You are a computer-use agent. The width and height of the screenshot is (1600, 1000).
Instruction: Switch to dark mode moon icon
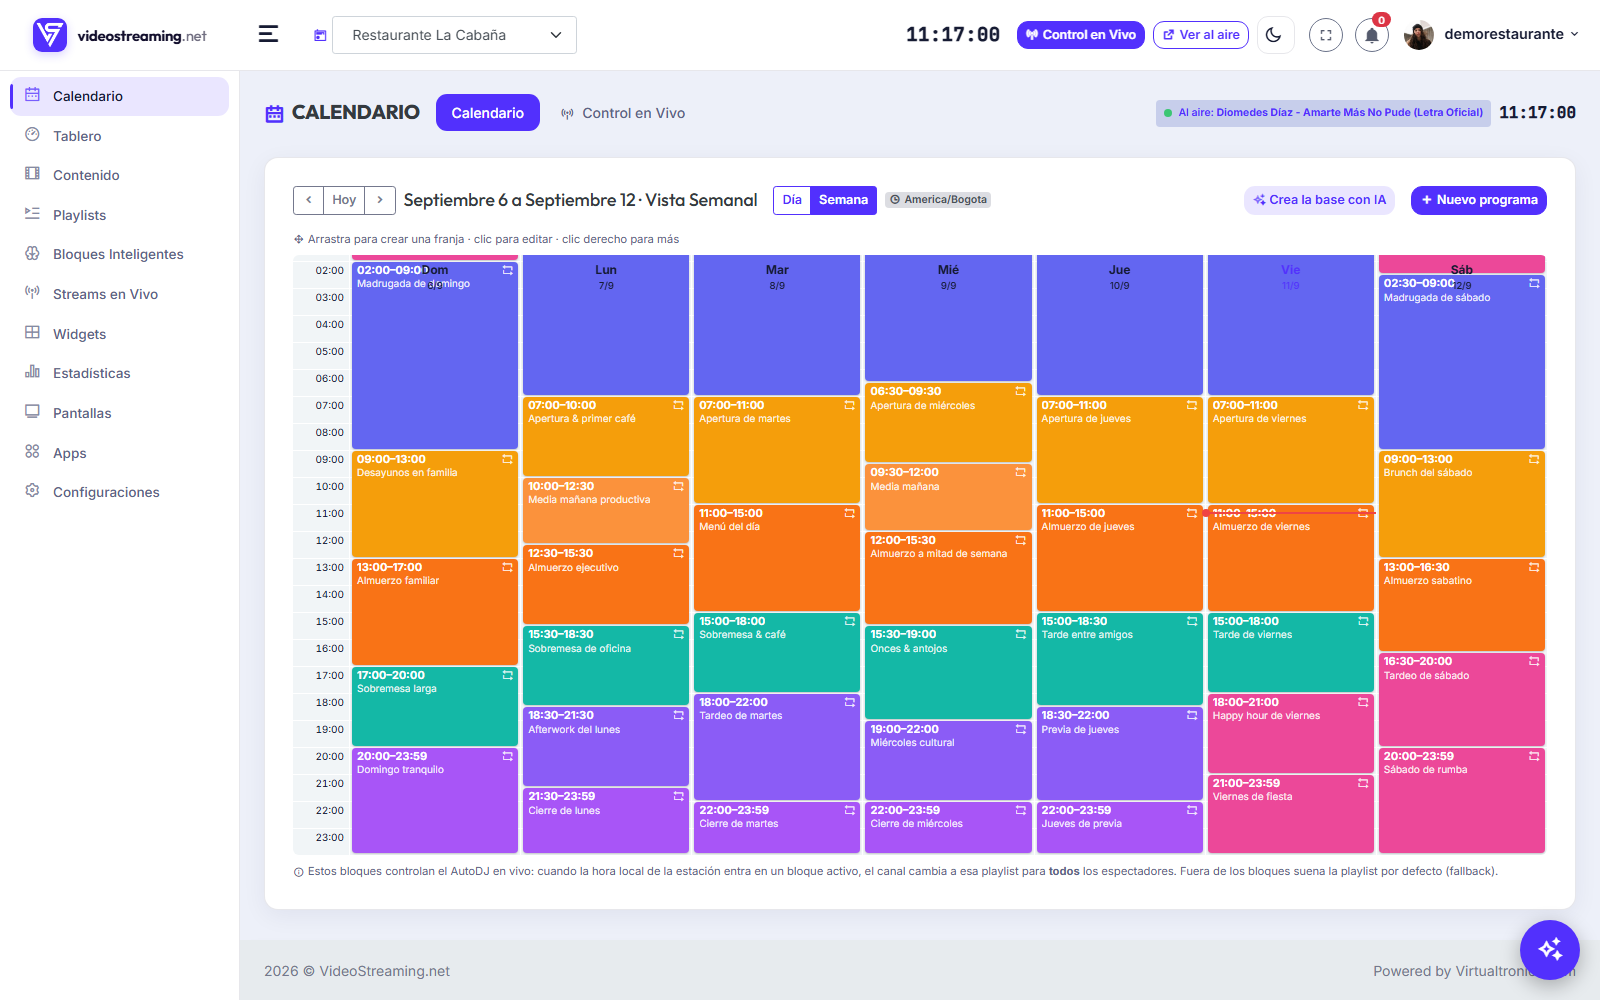pos(1273,35)
